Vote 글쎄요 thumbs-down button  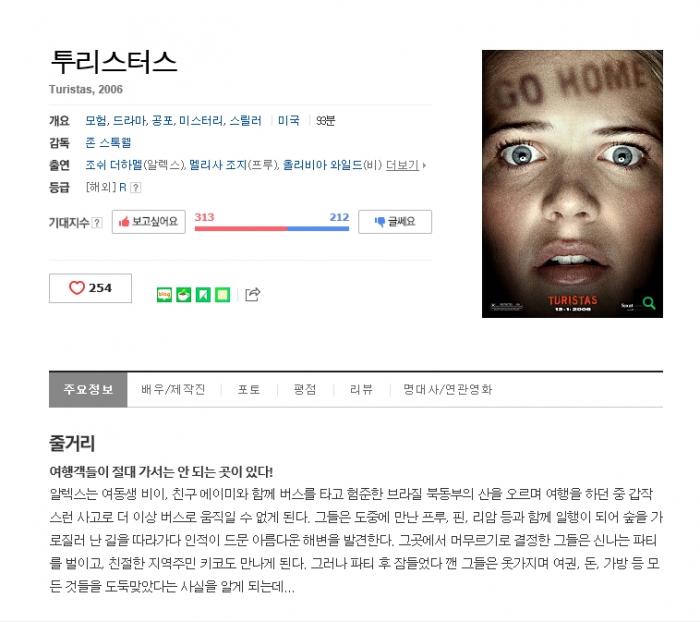tap(395, 221)
